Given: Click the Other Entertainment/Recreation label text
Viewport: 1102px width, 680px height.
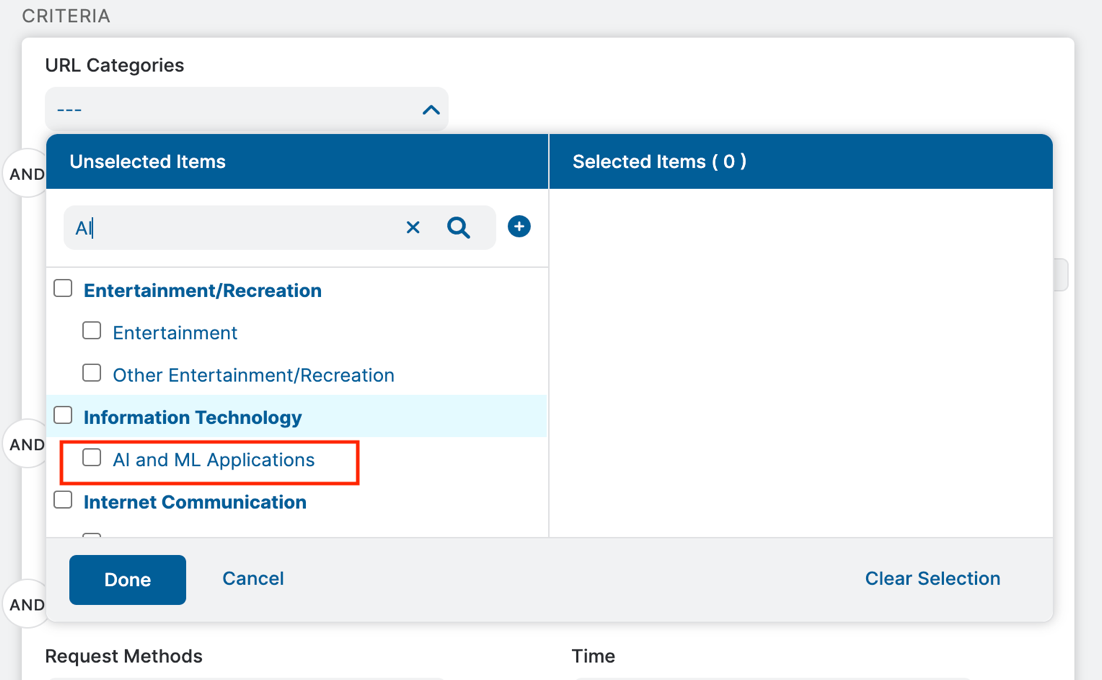Looking at the screenshot, I should tap(253, 375).
